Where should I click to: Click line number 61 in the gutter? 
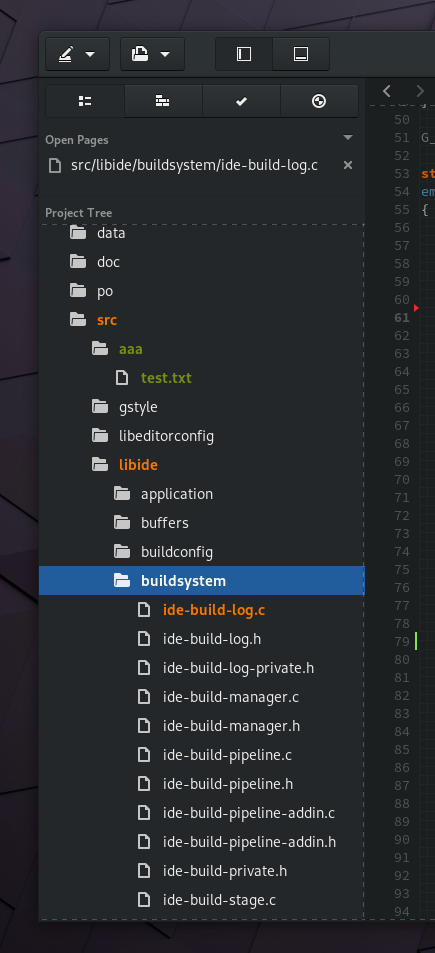[402, 317]
